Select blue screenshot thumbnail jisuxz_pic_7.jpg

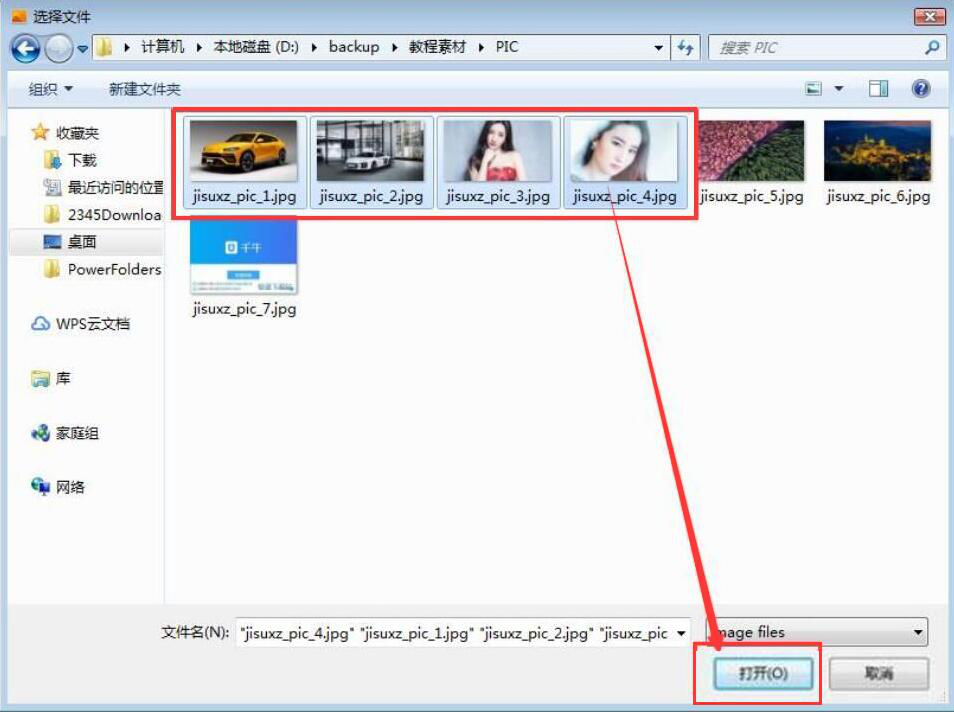coord(243,256)
